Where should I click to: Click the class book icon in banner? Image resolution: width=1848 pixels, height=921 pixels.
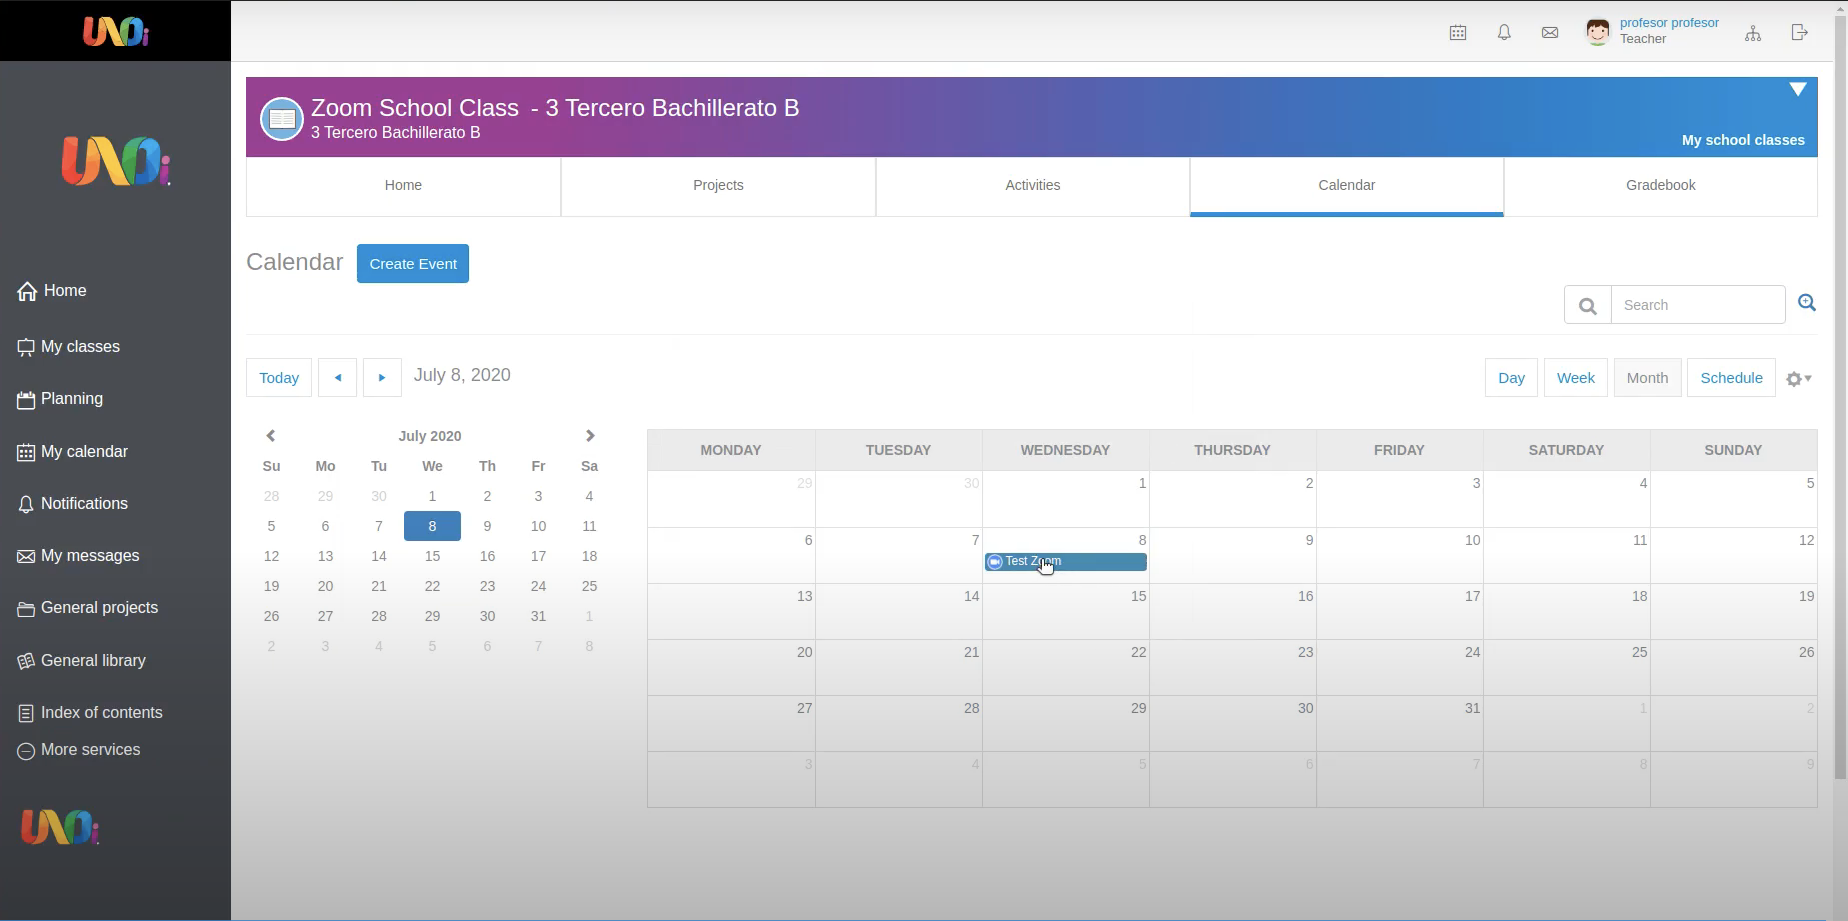(x=282, y=119)
